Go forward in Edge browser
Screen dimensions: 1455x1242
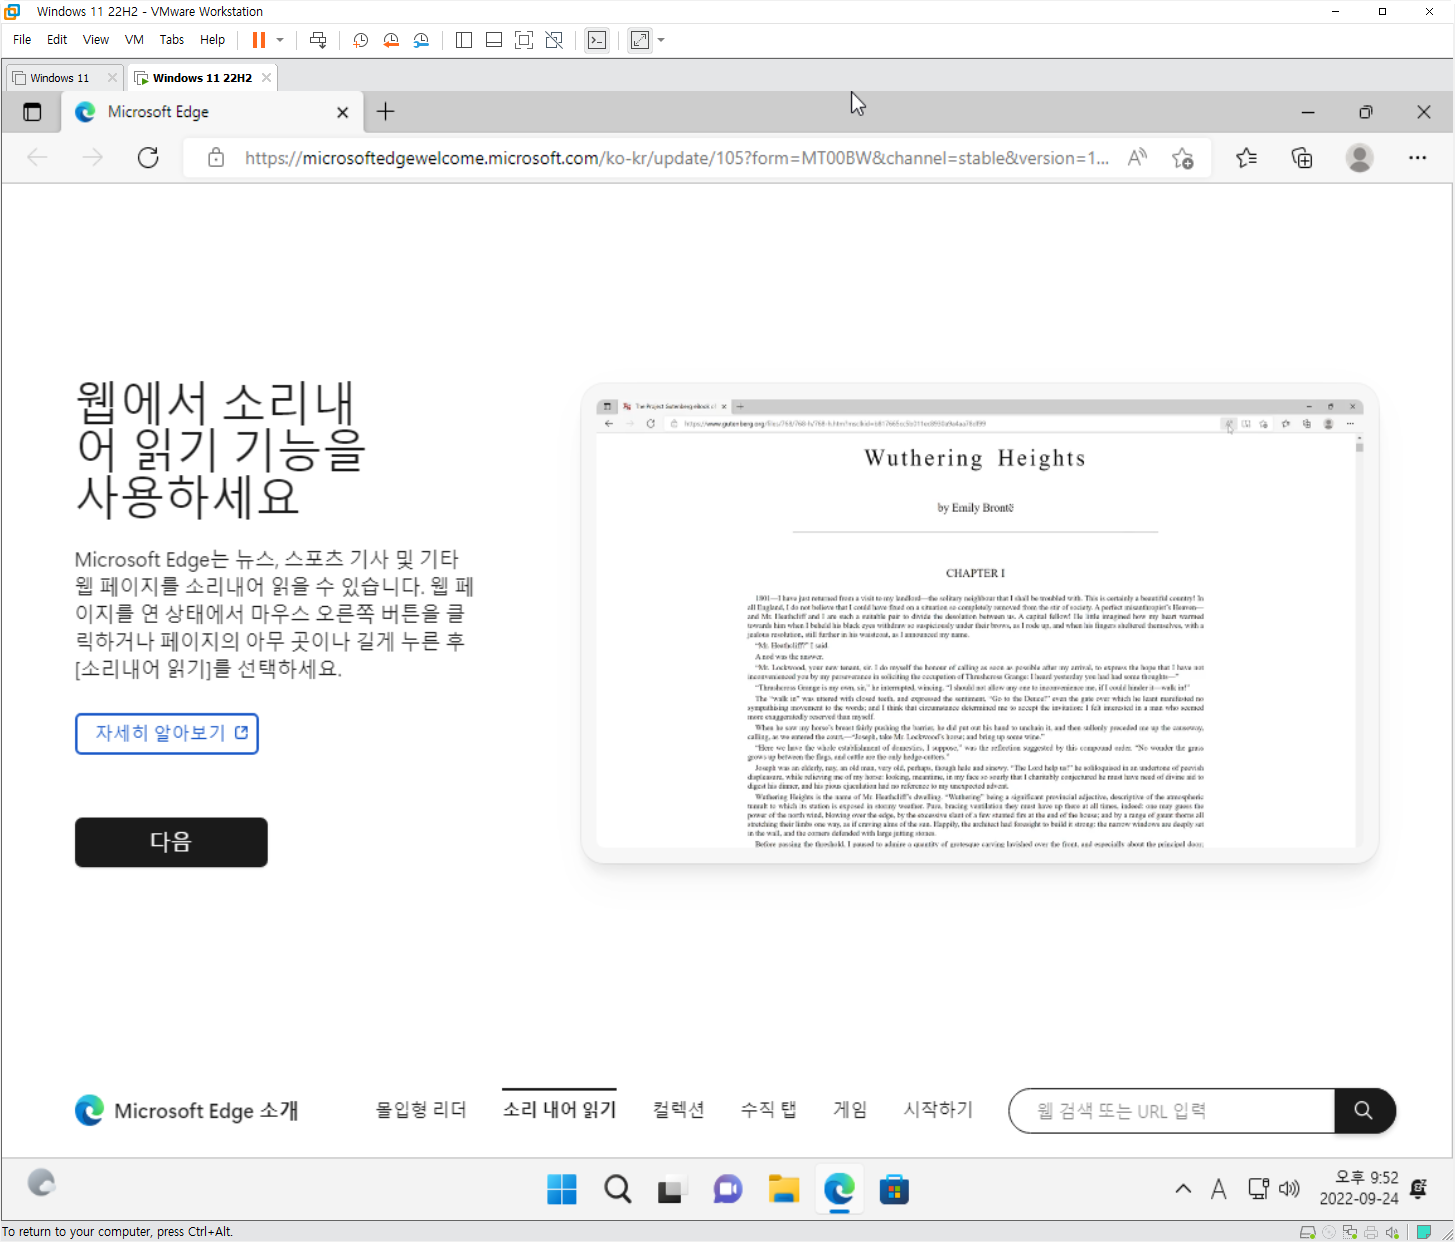pos(93,157)
